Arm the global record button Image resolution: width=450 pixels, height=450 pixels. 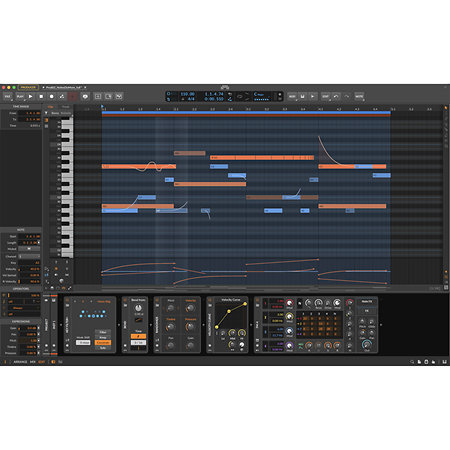click(52, 96)
